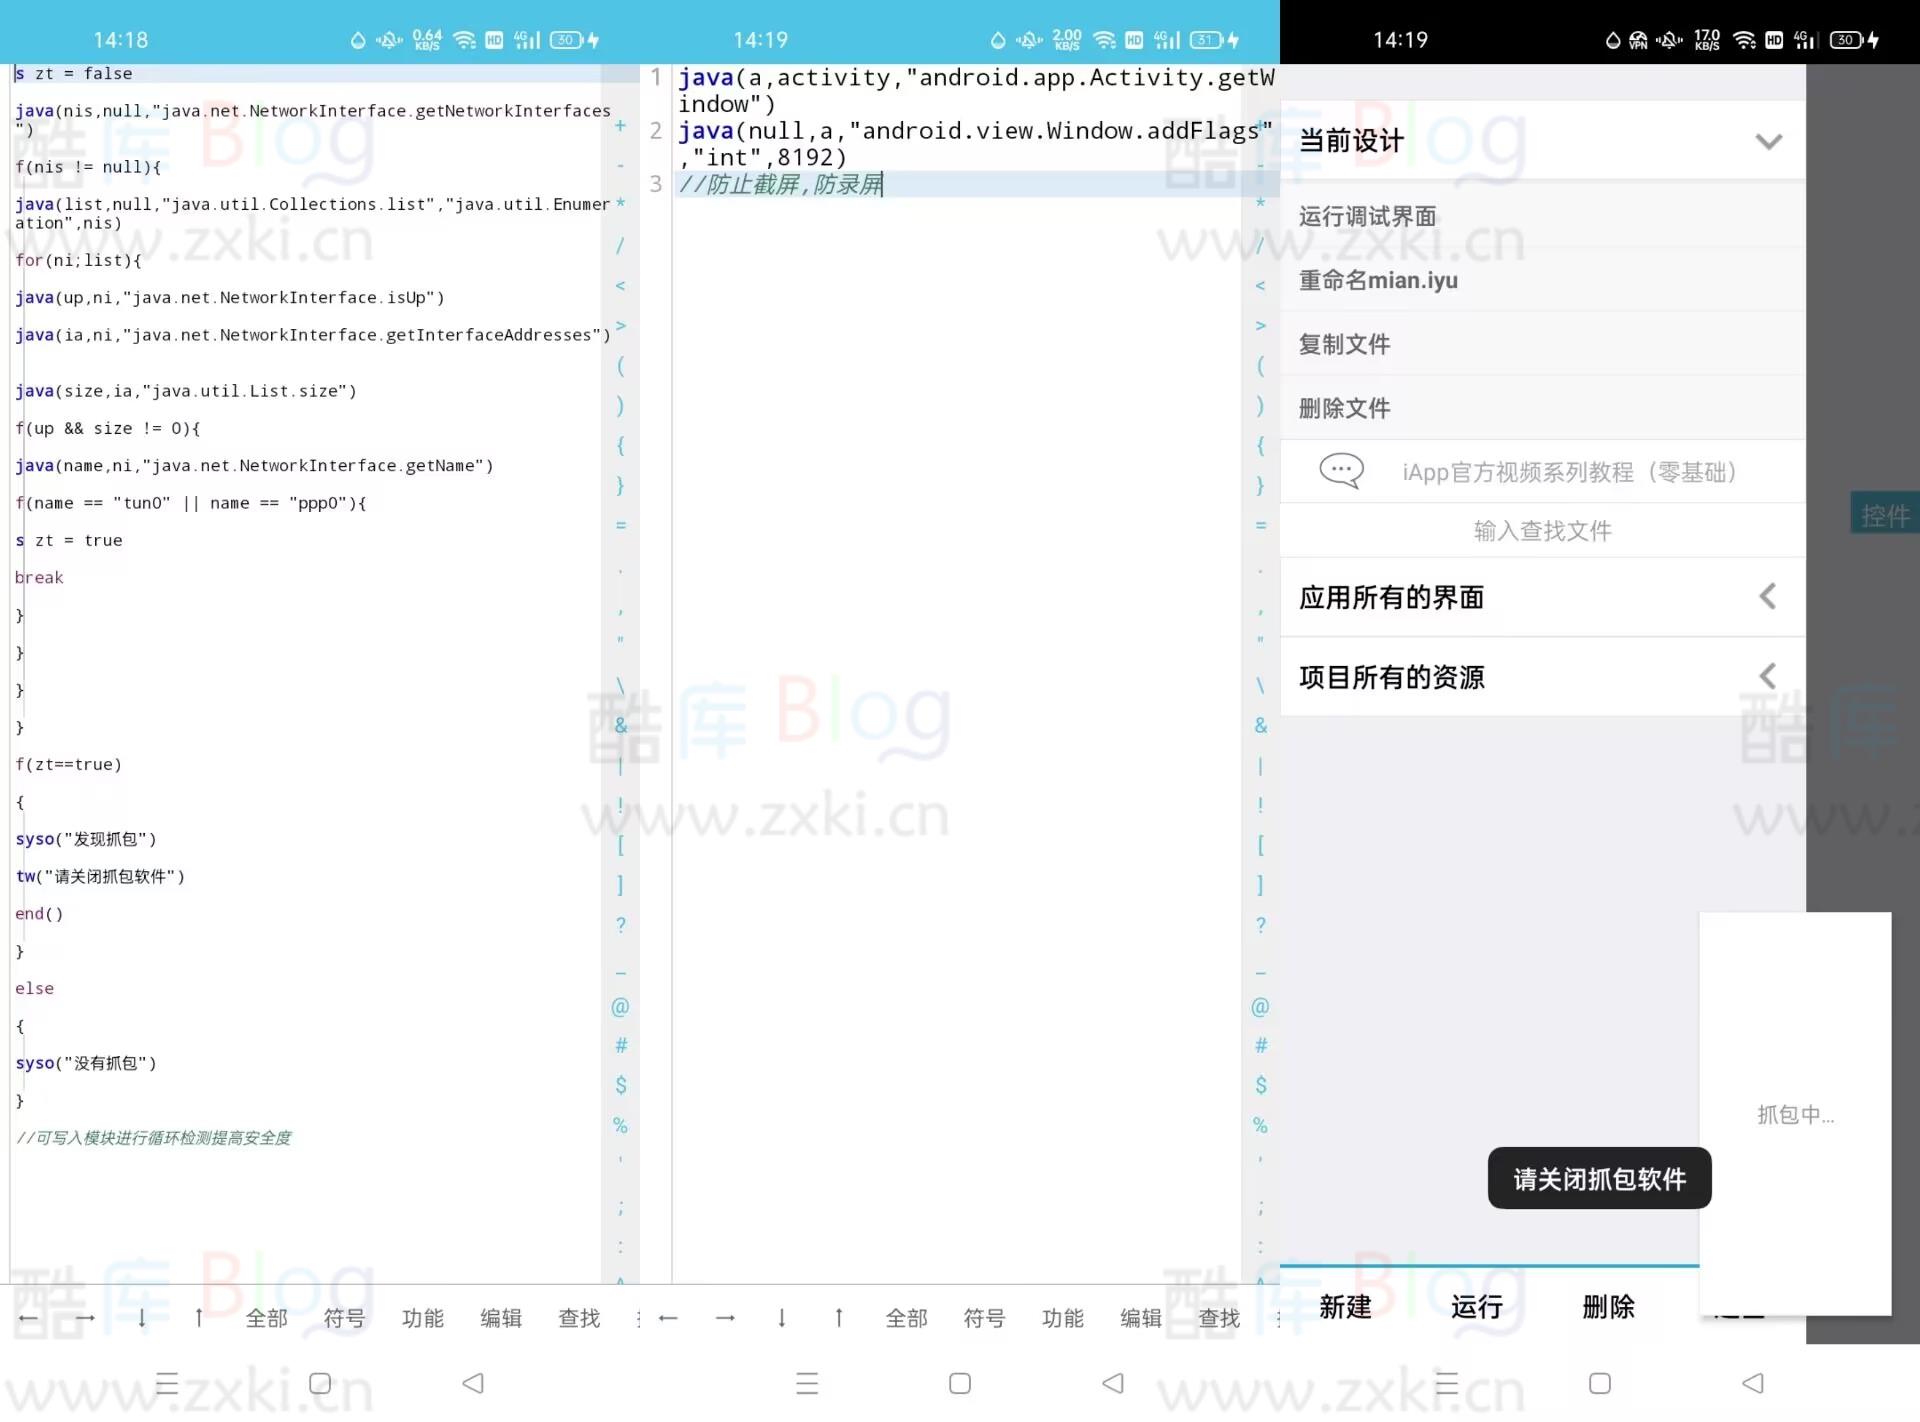1920x1422 pixels.
Task: Insert the { symbol from the symbol sidebar
Action: [620, 447]
